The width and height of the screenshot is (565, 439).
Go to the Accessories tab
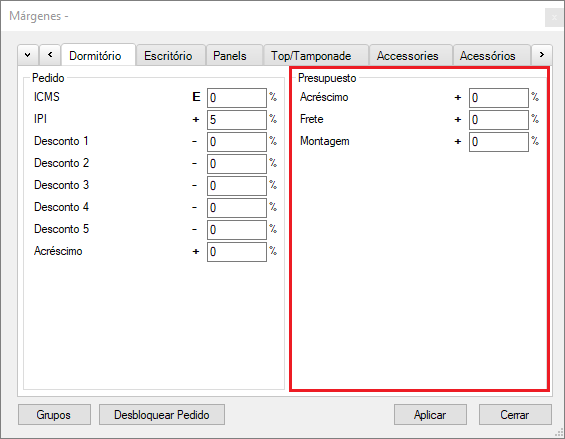point(408,56)
